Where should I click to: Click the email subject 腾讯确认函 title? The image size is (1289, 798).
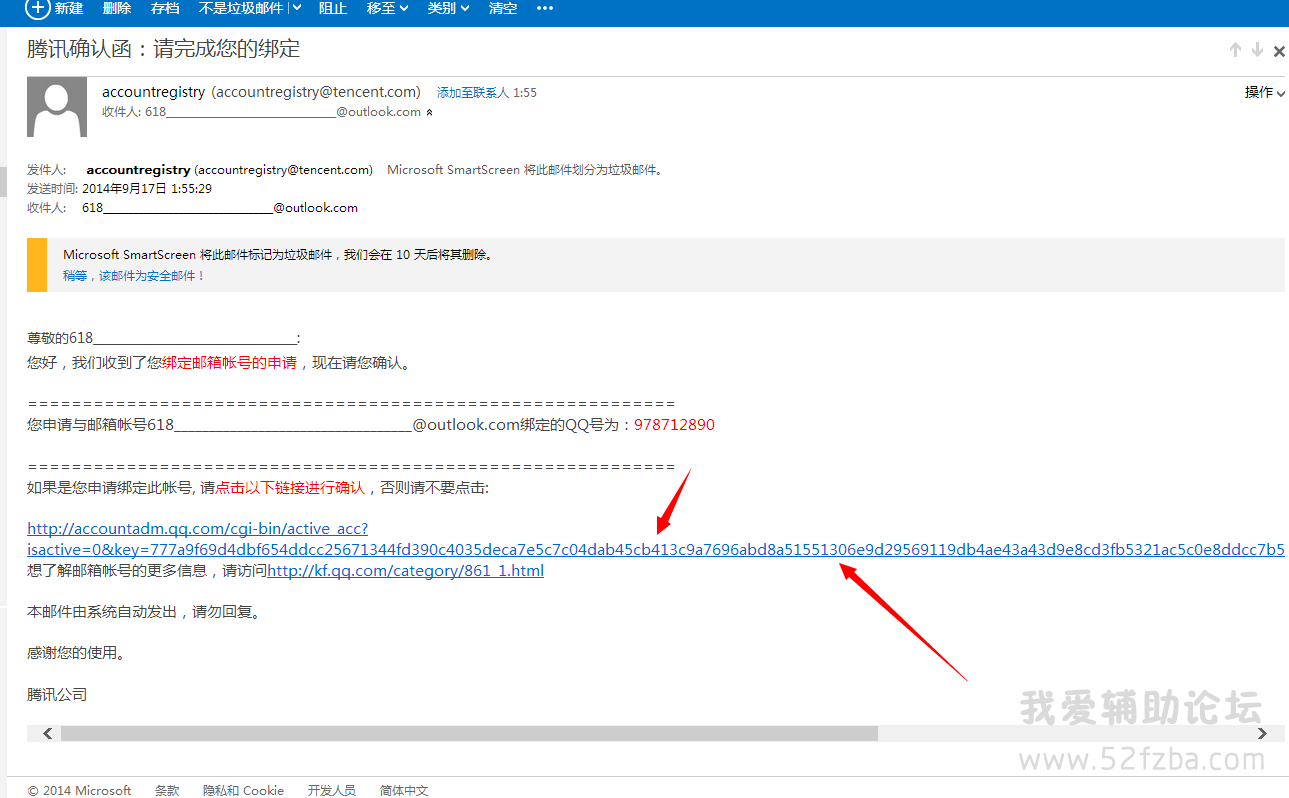[x=163, y=49]
